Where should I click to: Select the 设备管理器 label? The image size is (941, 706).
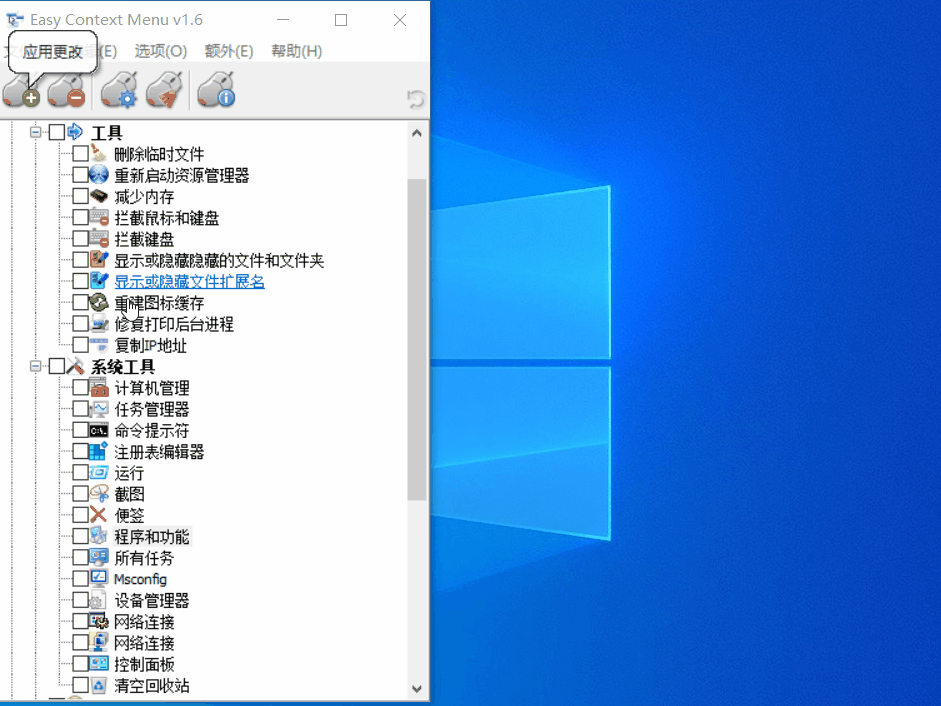(152, 600)
